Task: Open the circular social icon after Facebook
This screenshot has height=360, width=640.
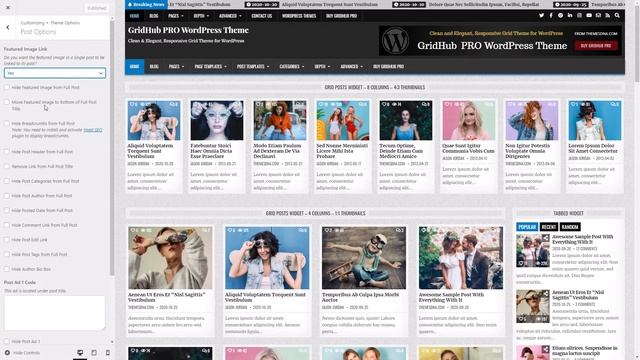Action: coord(560,16)
